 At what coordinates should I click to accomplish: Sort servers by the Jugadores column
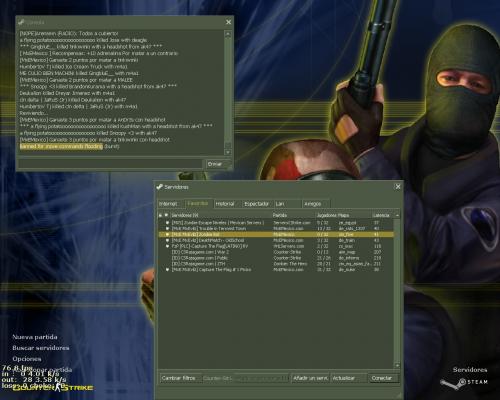[326, 215]
